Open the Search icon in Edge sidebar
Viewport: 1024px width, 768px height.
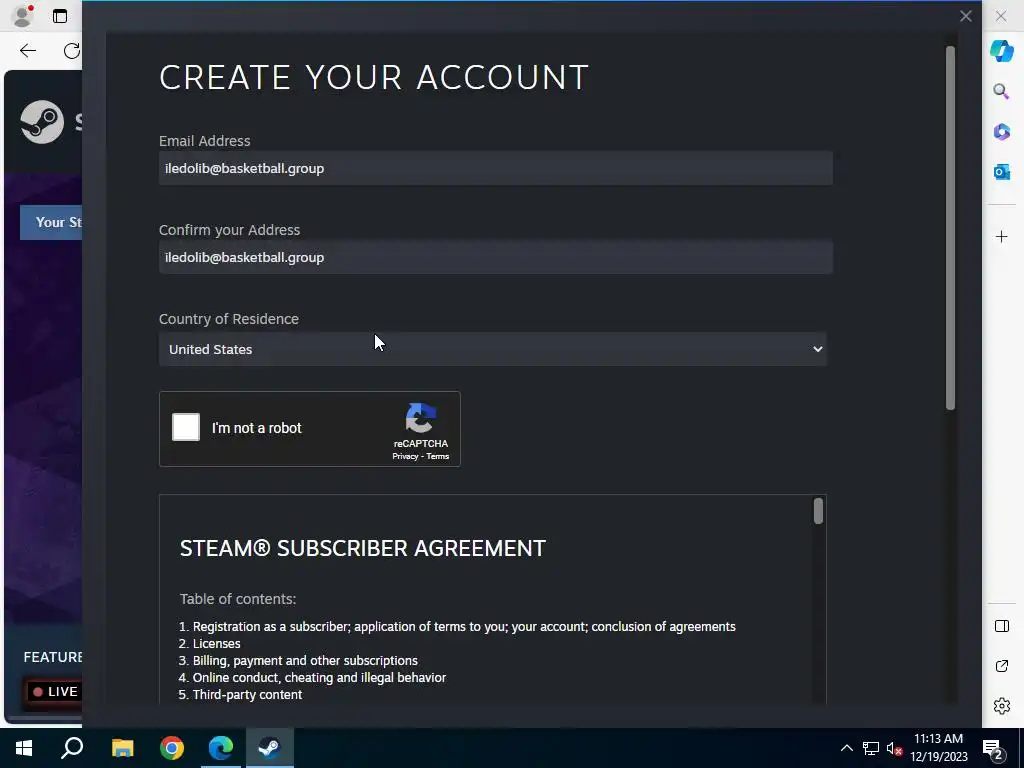point(1002,91)
